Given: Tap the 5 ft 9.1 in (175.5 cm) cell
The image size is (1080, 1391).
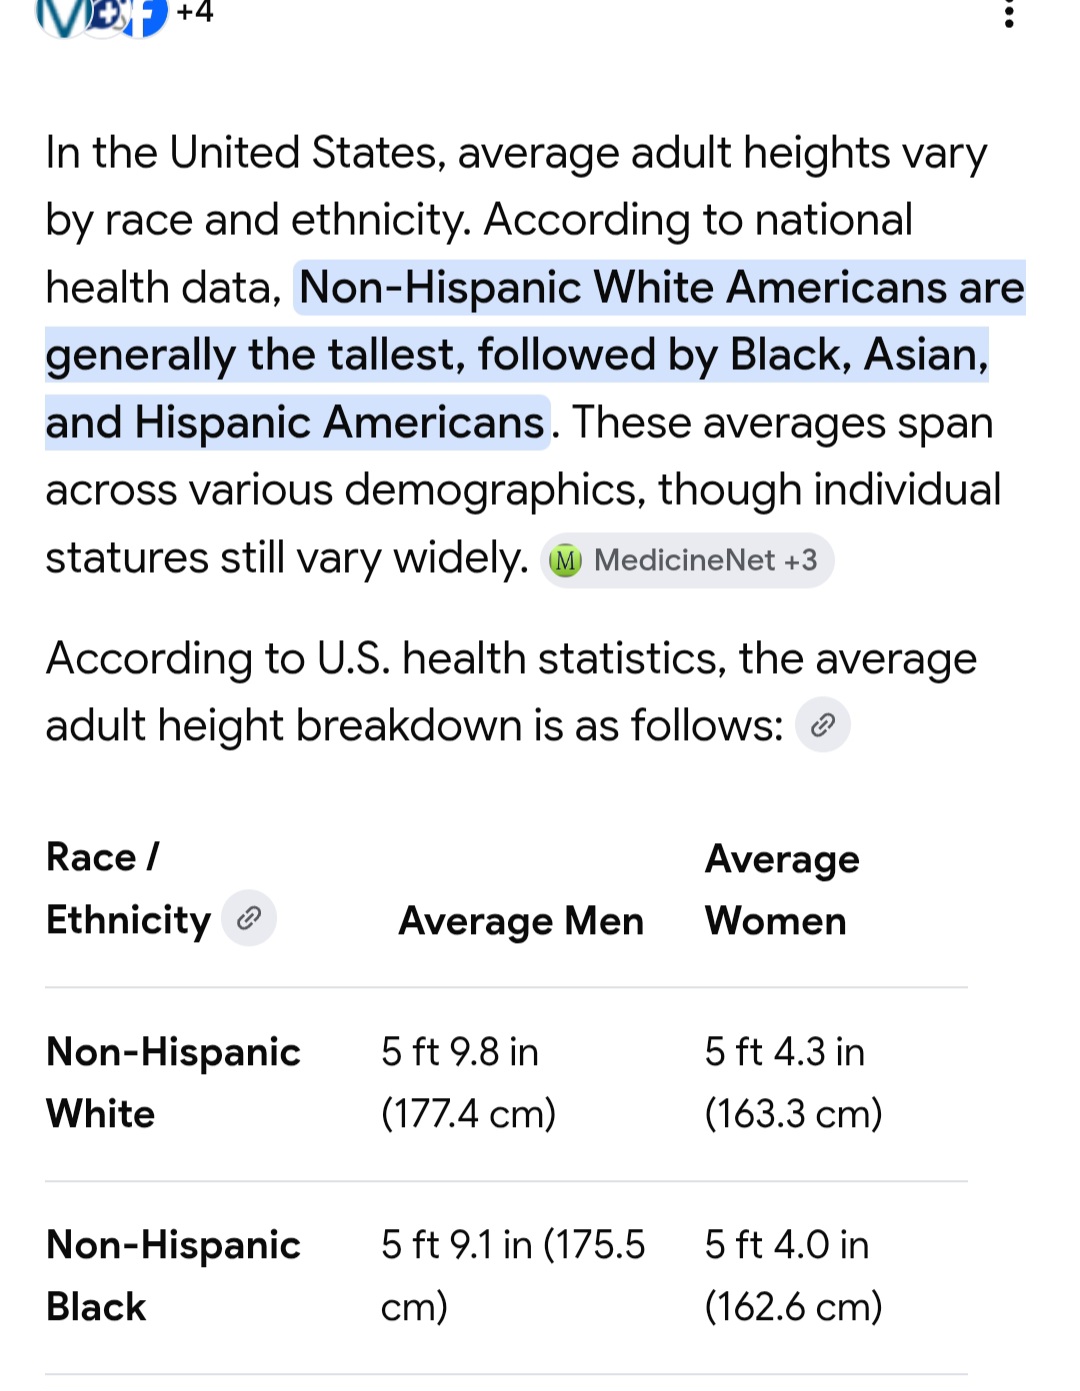Looking at the screenshot, I should pyautogui.click(x=513, y=1276).
